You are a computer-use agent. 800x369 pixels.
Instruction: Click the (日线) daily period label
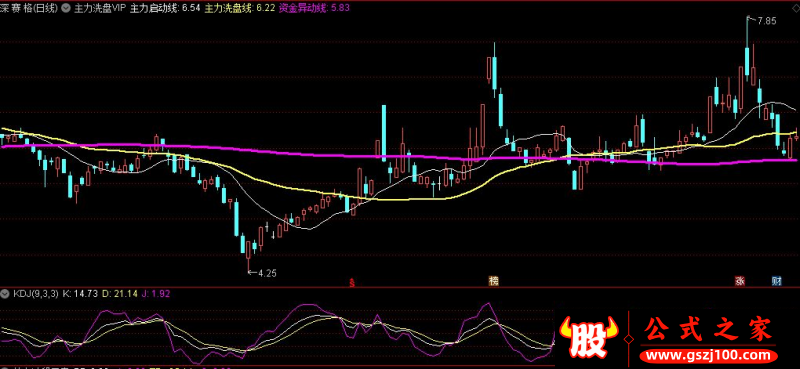click(46, 8)
